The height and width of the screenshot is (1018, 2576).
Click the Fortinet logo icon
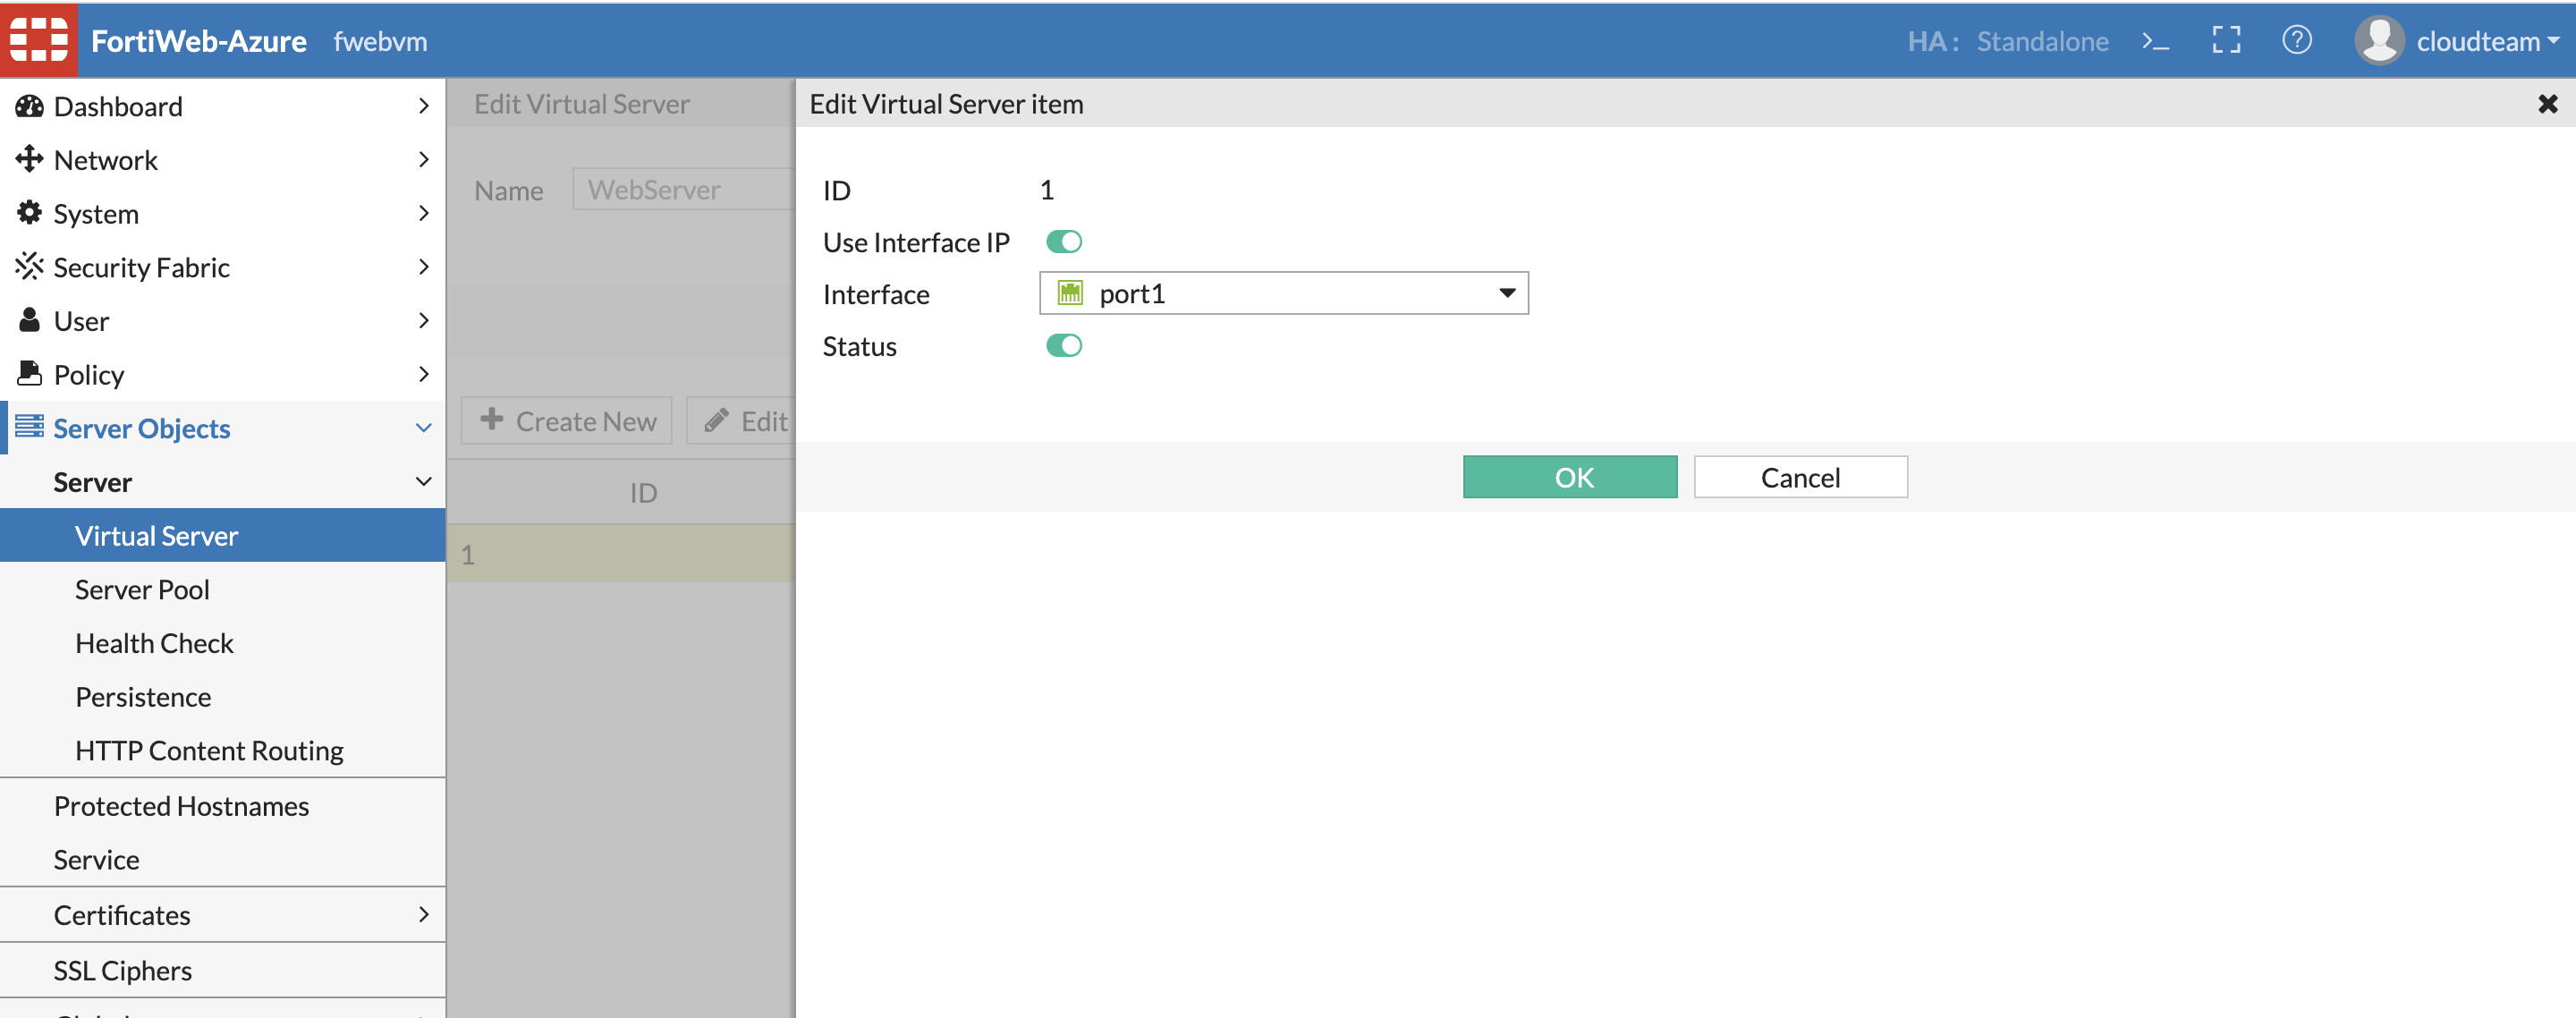[38, 40]
